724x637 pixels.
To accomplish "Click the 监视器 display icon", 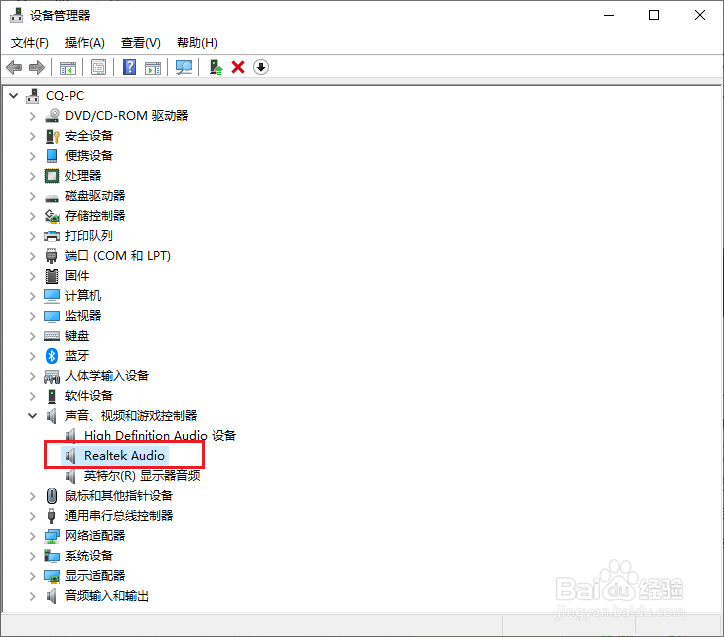I will coord(52,316).
